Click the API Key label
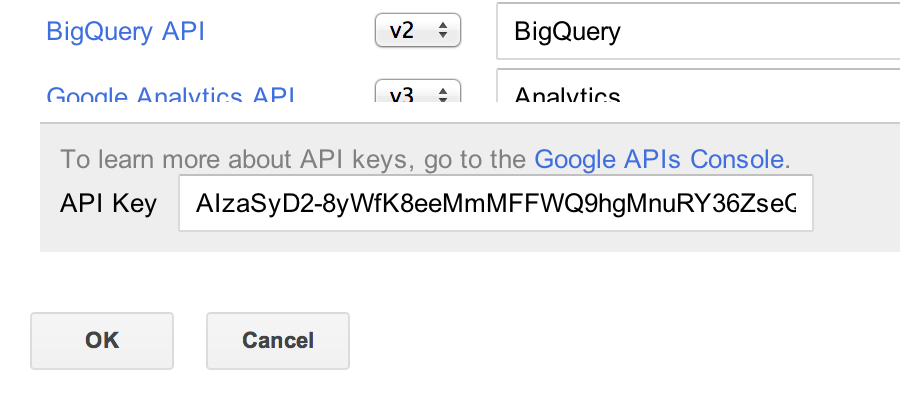This screenshot has width=900, height=400. (x=108, y=204)
